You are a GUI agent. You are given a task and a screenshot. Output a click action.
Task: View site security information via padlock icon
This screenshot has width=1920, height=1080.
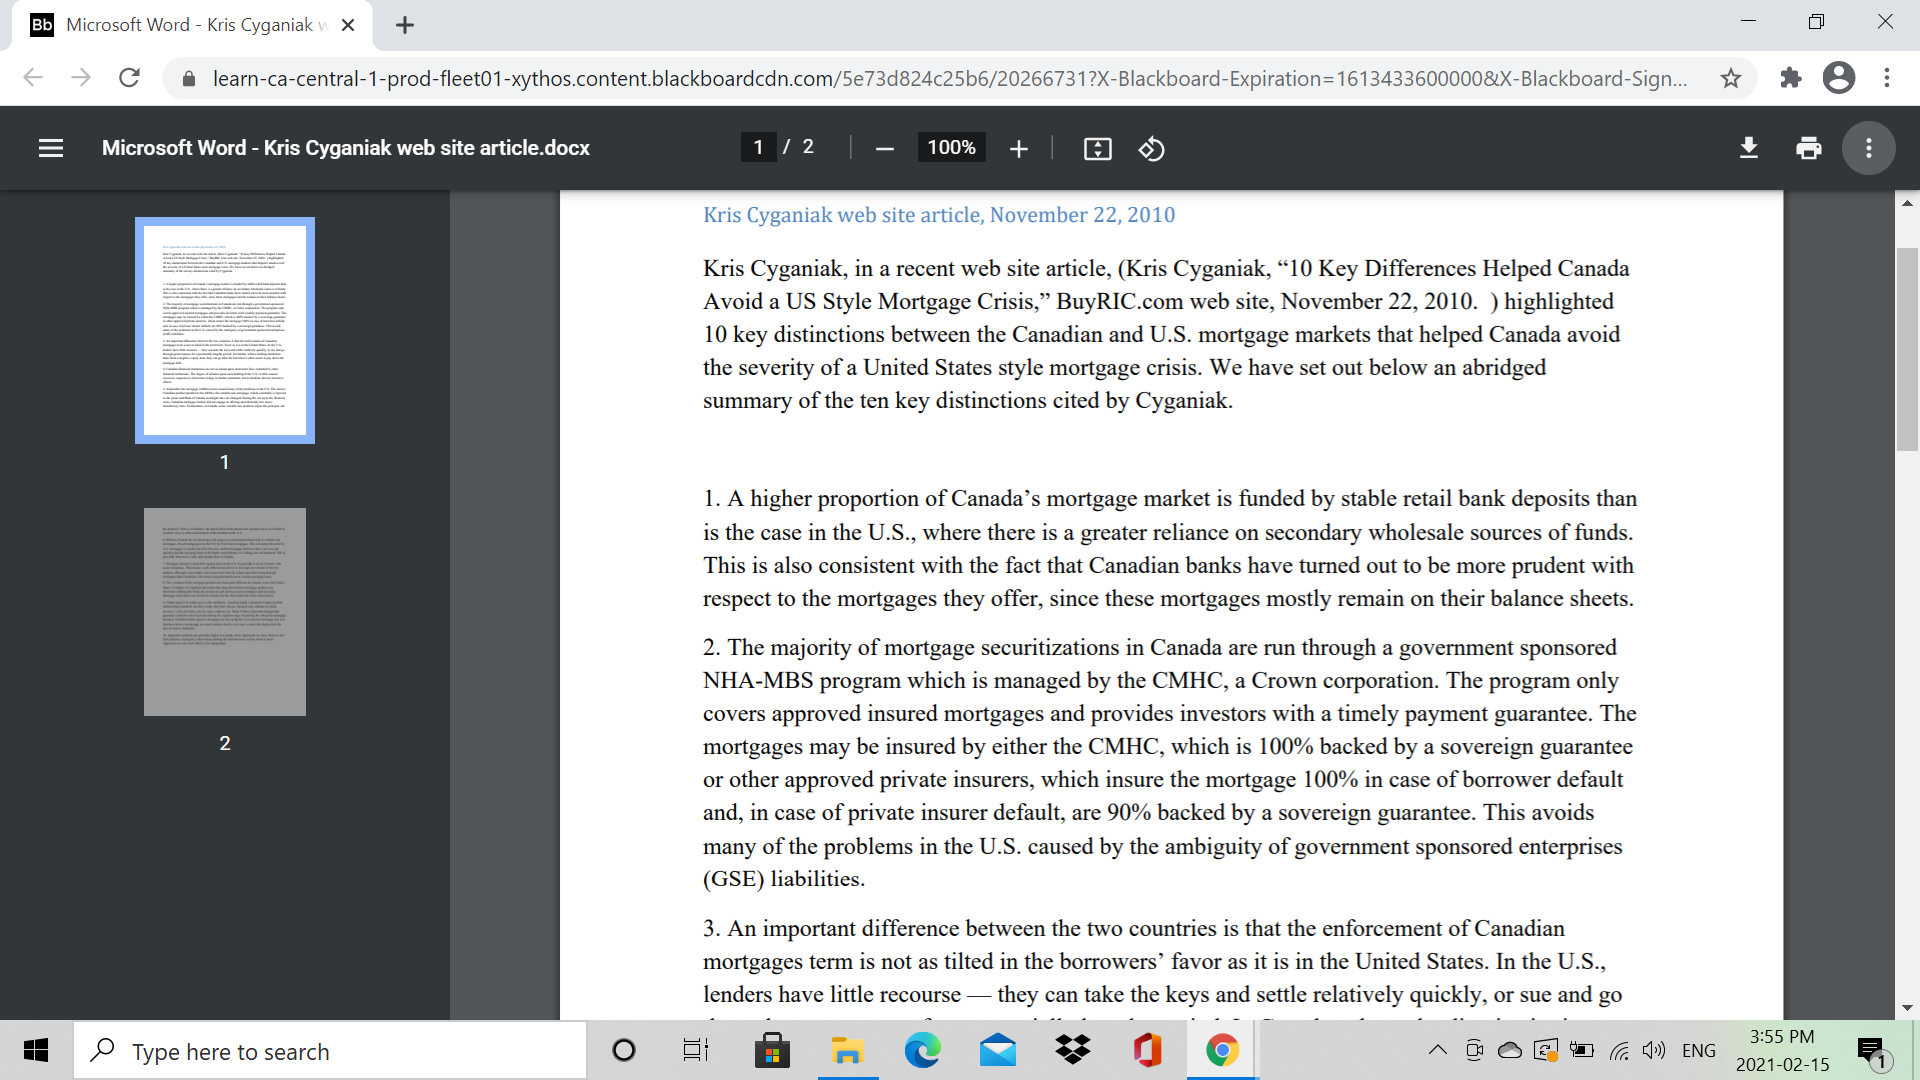pyautogui.click(x=188, y=77)
